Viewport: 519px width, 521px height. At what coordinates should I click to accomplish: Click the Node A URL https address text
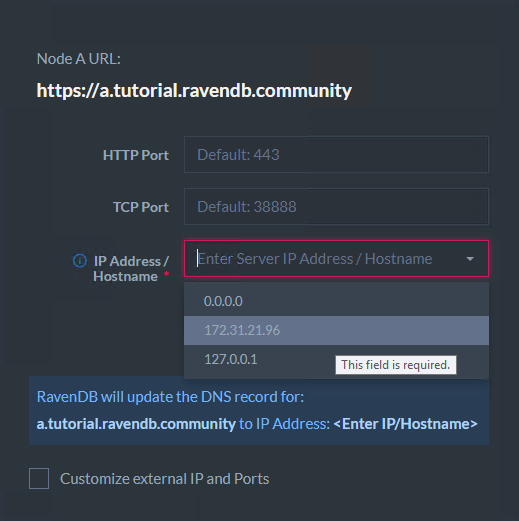coord(194,91)
